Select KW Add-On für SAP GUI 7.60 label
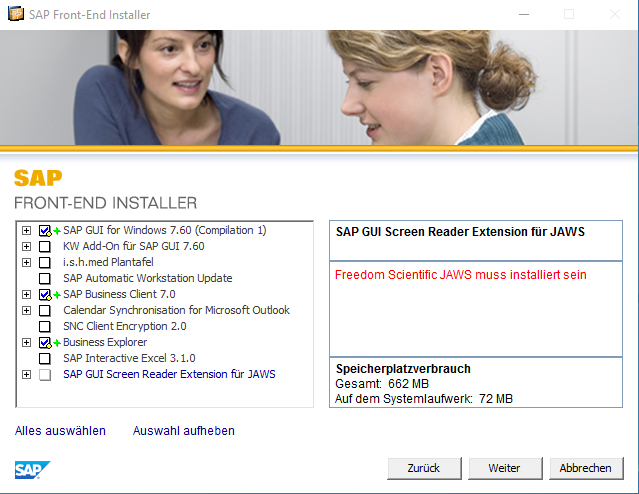The image size is (639, 494). click(134, 246)
